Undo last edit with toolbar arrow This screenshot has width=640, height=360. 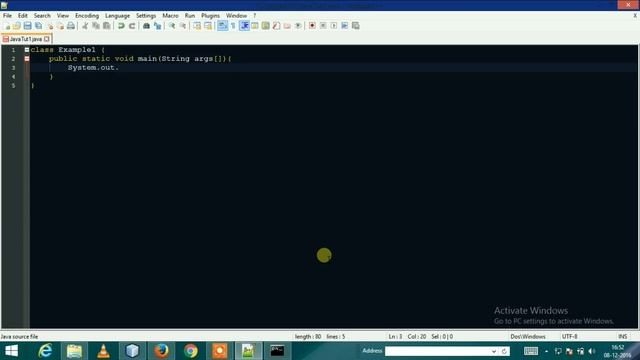click(121, 26)
